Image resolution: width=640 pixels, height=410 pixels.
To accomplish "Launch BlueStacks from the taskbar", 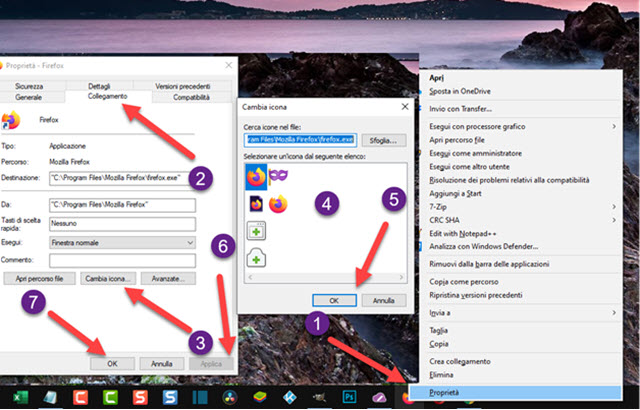I will (260, 397).
